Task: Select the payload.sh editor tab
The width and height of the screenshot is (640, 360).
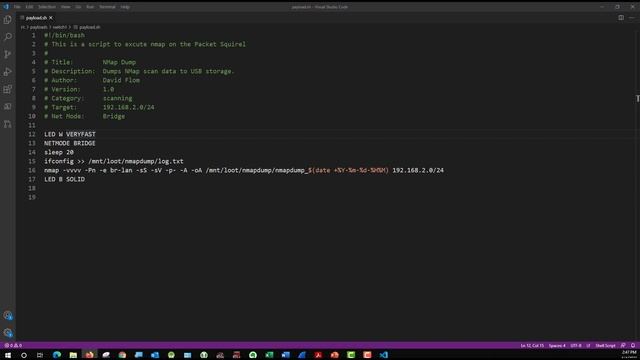Action: (36, 18)
